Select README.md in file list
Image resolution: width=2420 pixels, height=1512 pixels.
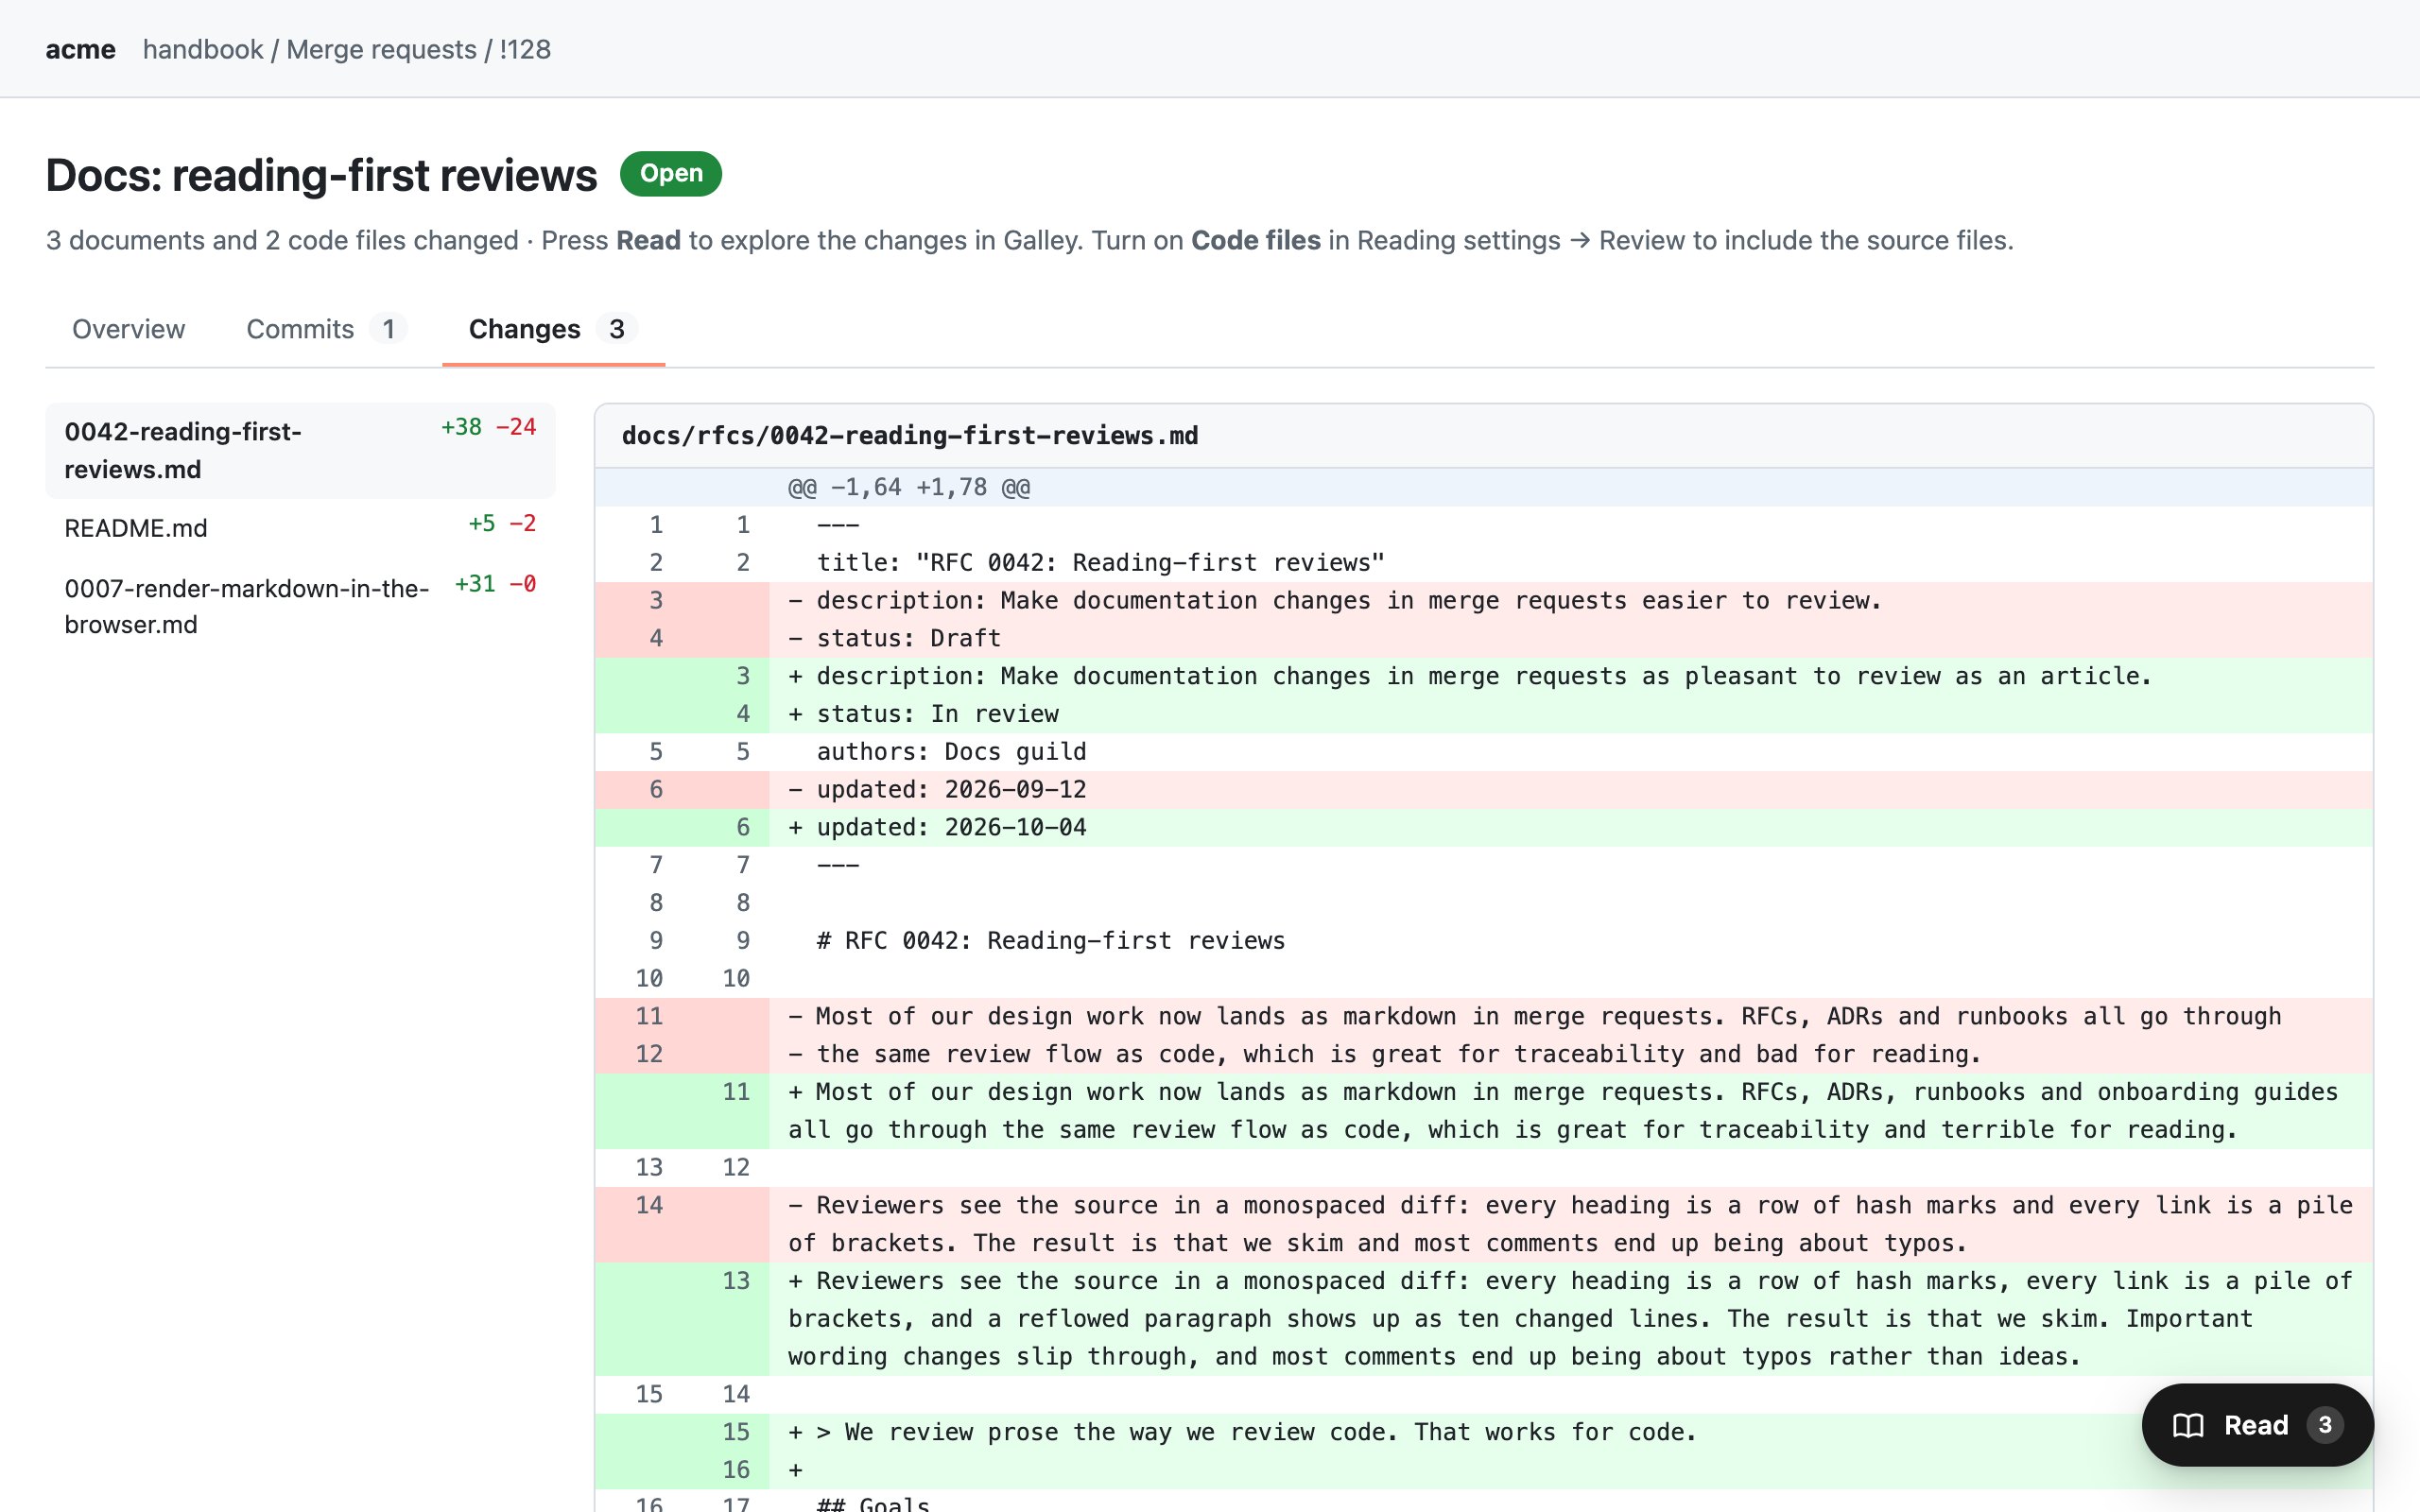tap(300, 527)
